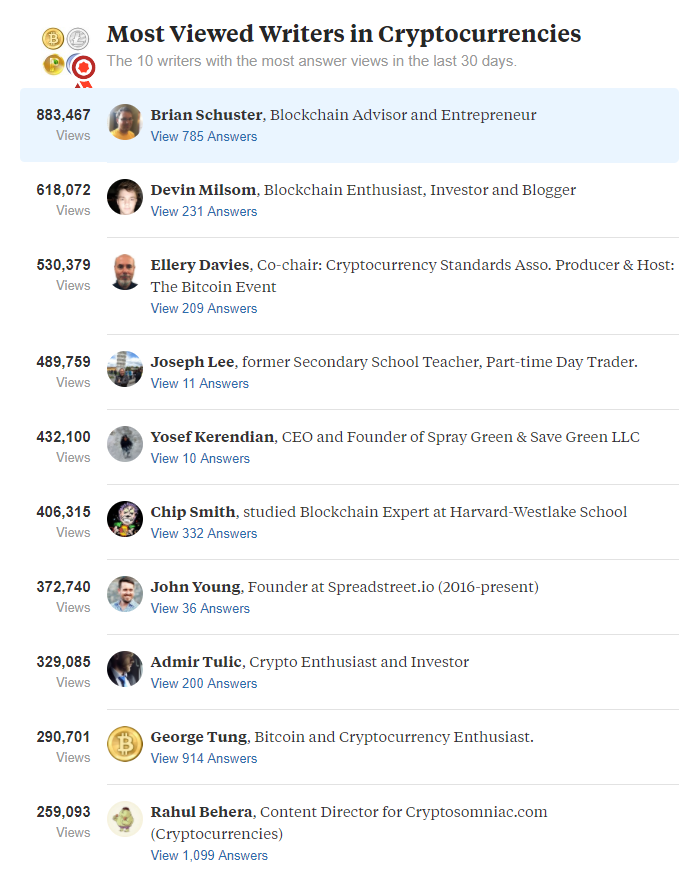Open George Tung's 914 answers link
This screenshot has height=879, width=700.
[204, 759]
